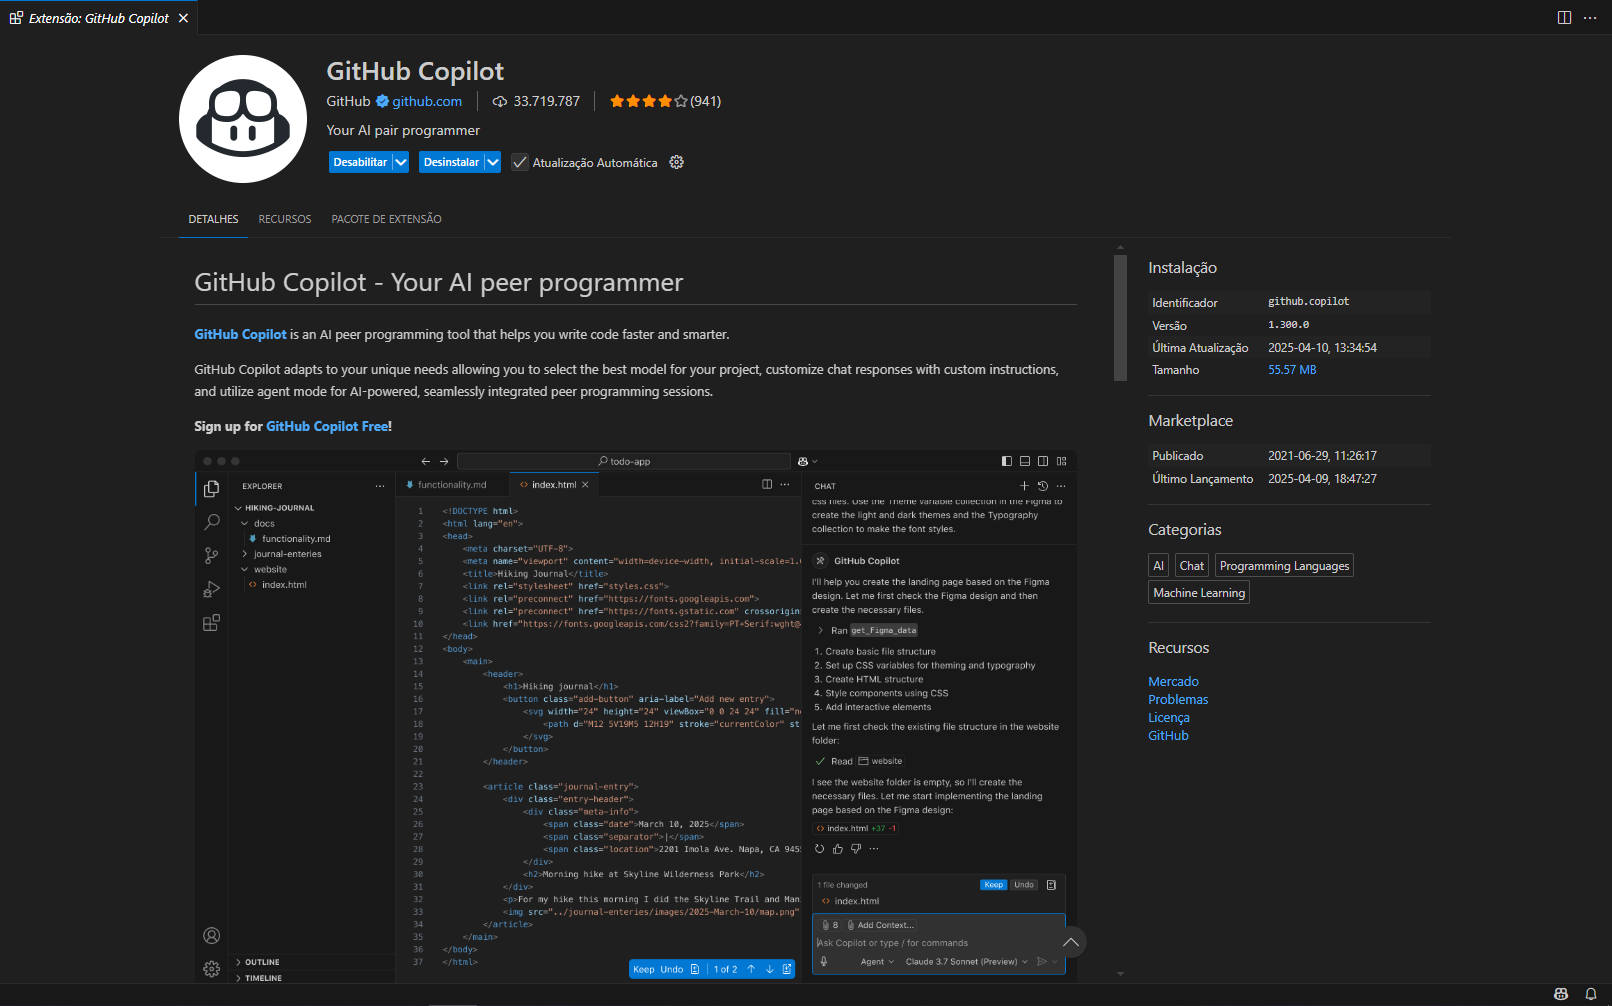Open the Problemas resource link
This screenshot has height=1006, width=1612.
(1178, 700)
